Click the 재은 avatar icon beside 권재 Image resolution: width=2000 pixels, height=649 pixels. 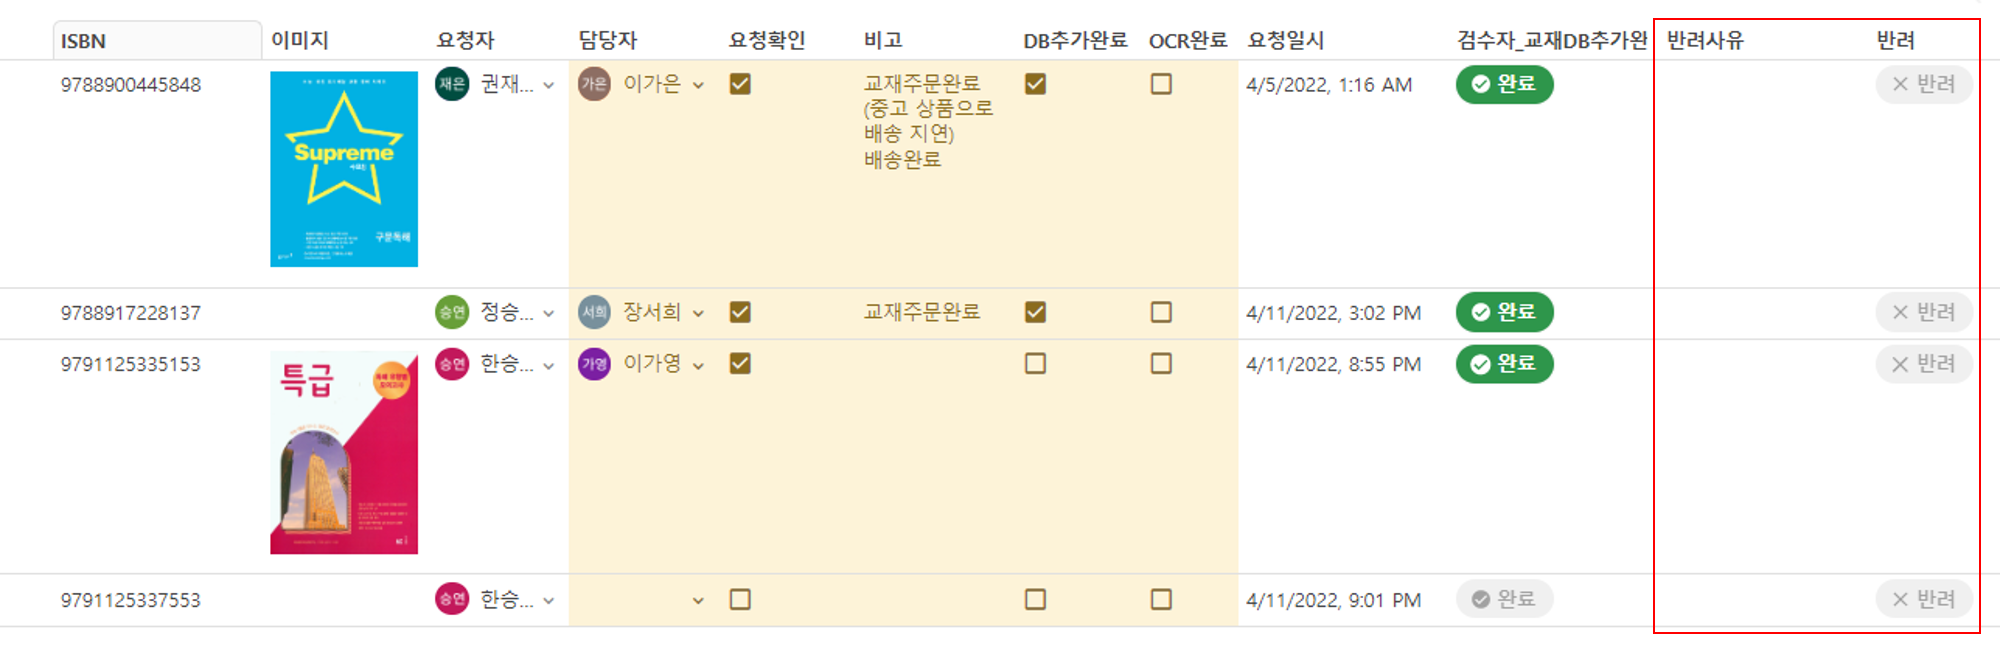(450, 85)
